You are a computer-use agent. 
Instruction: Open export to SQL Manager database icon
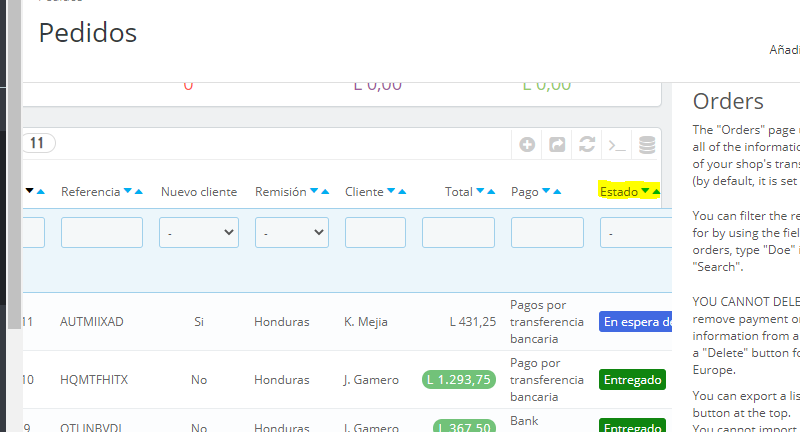point(647,145)
